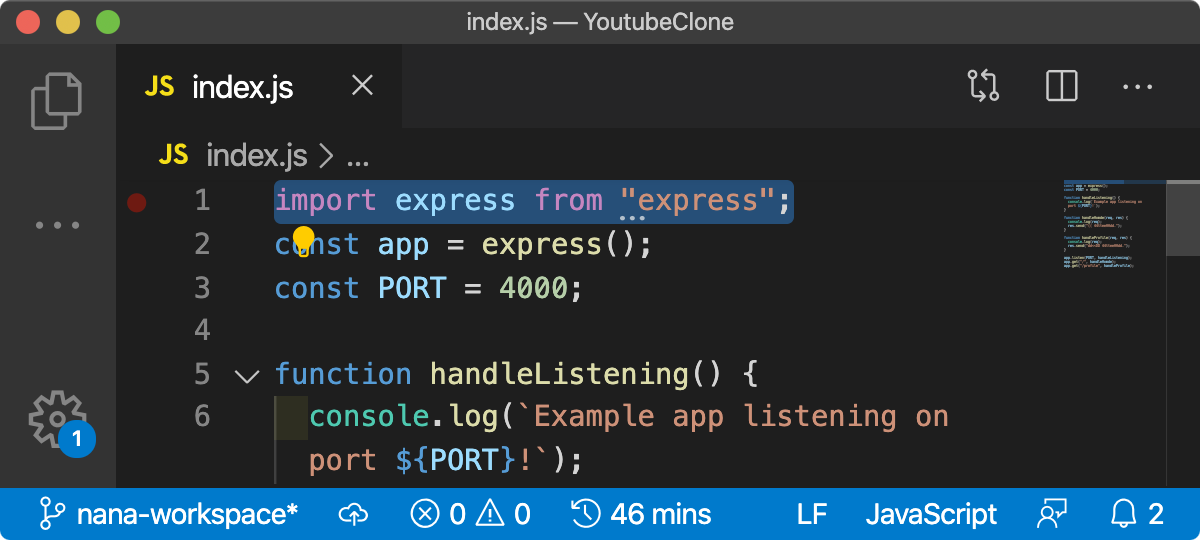Click the lightbulb quick fix icon

click(x=303, y=241)
